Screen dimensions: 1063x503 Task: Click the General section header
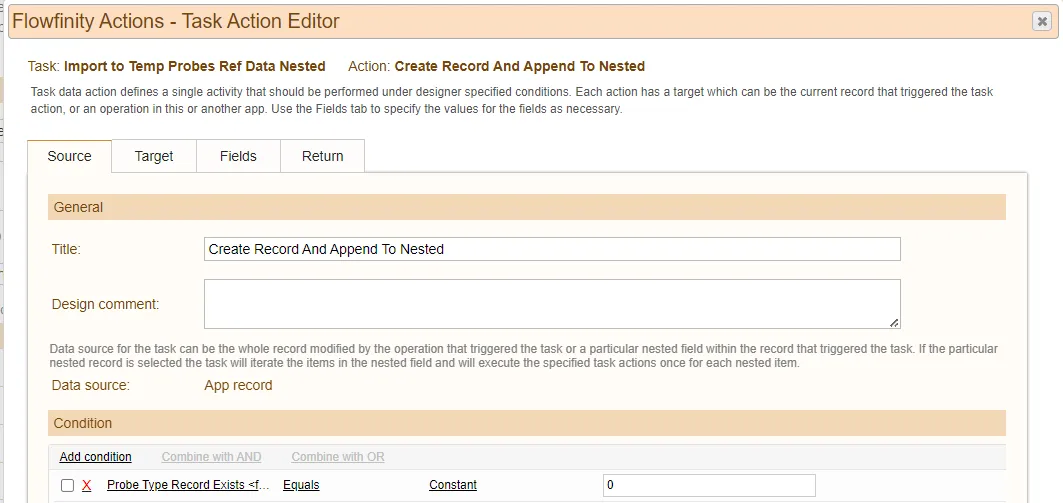tap(527, 207)
